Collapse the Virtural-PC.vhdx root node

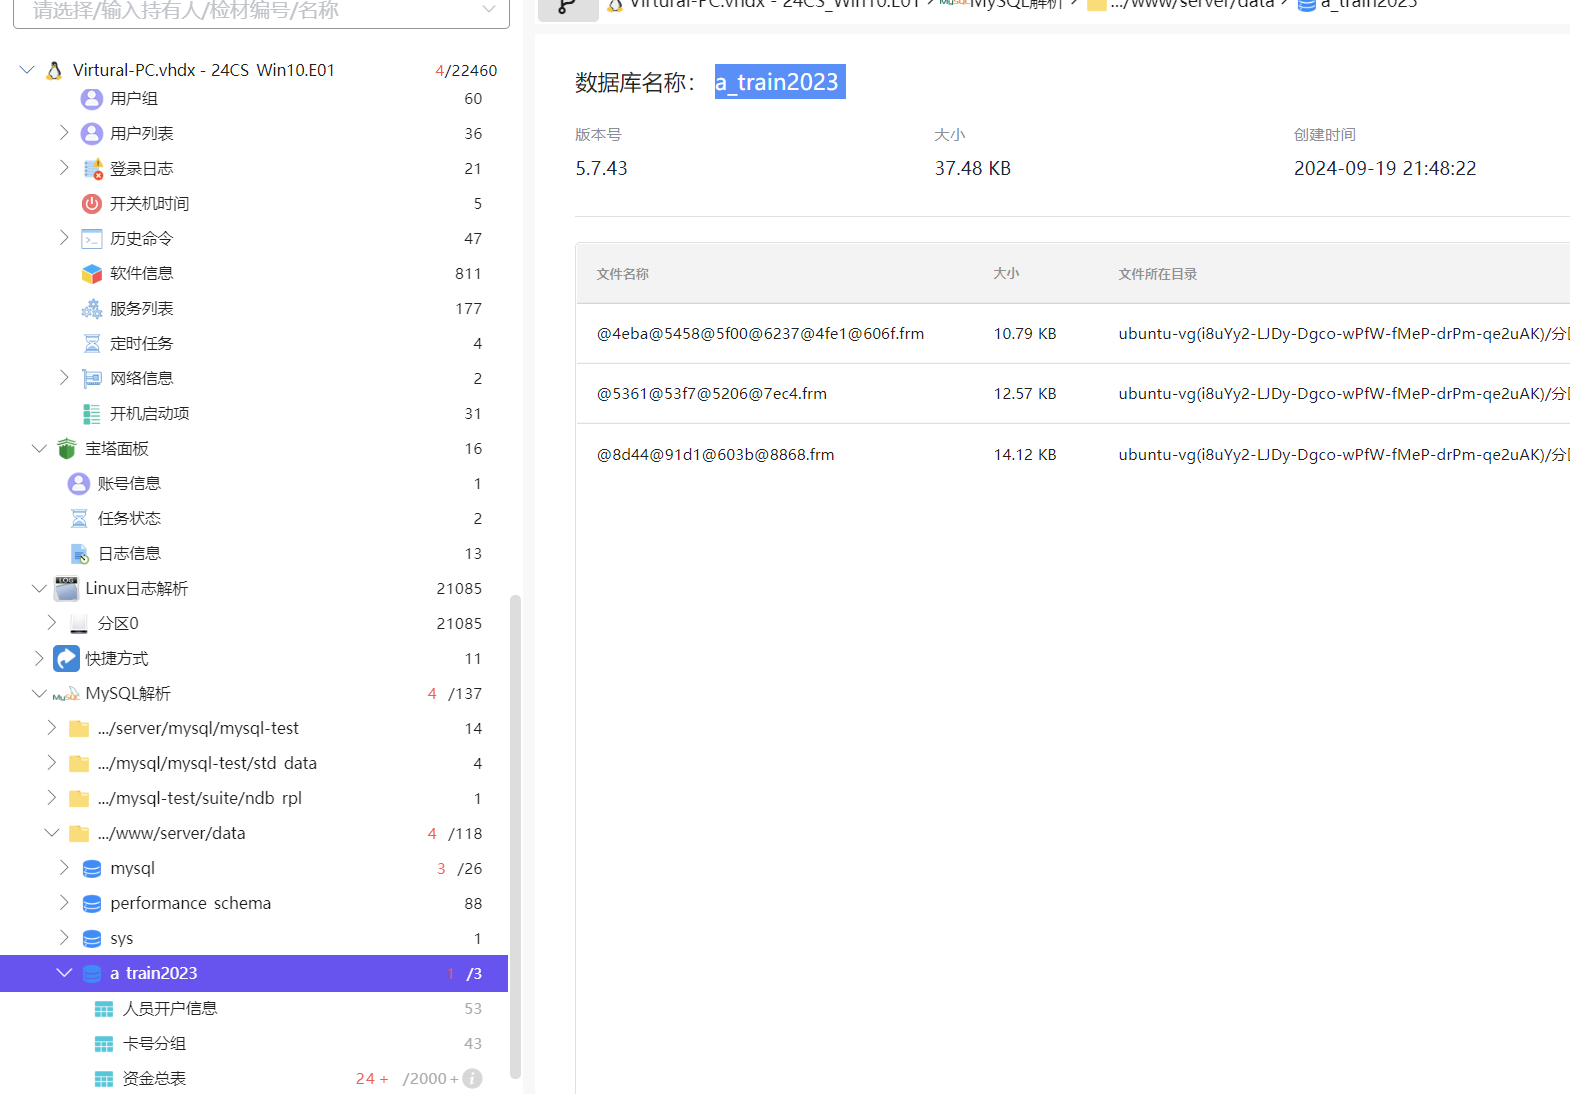27,70
